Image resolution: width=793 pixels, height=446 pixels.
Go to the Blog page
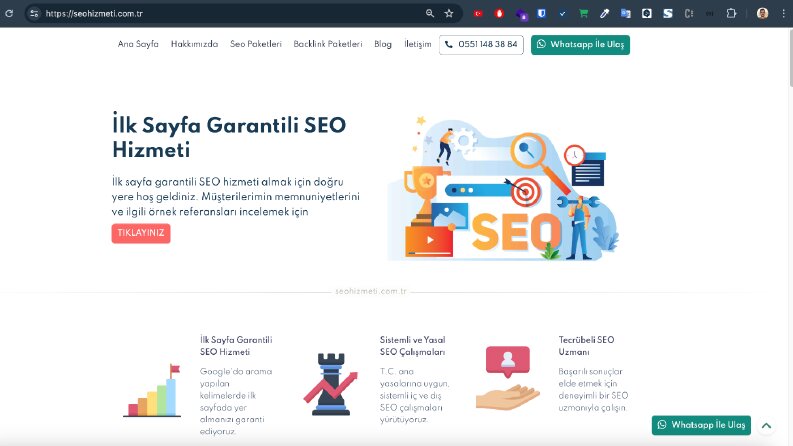383,44
